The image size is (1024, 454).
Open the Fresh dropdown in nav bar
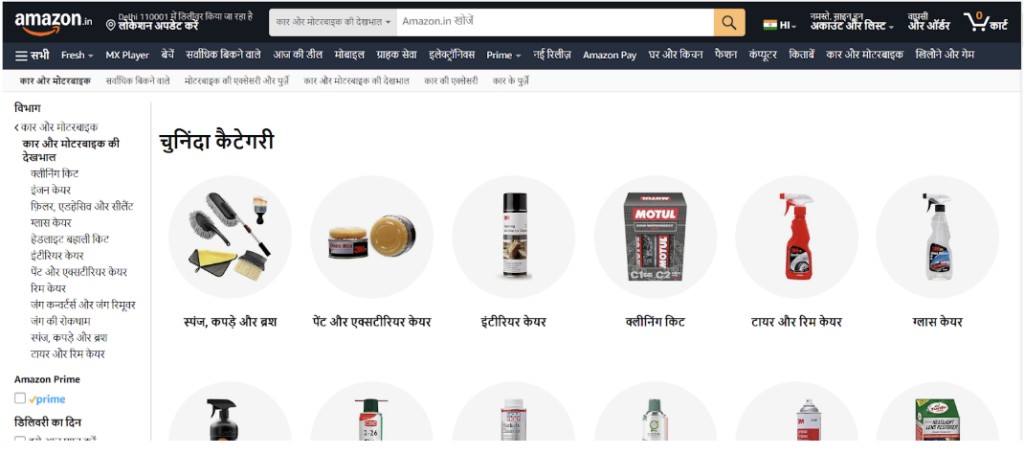click(77, 56)
